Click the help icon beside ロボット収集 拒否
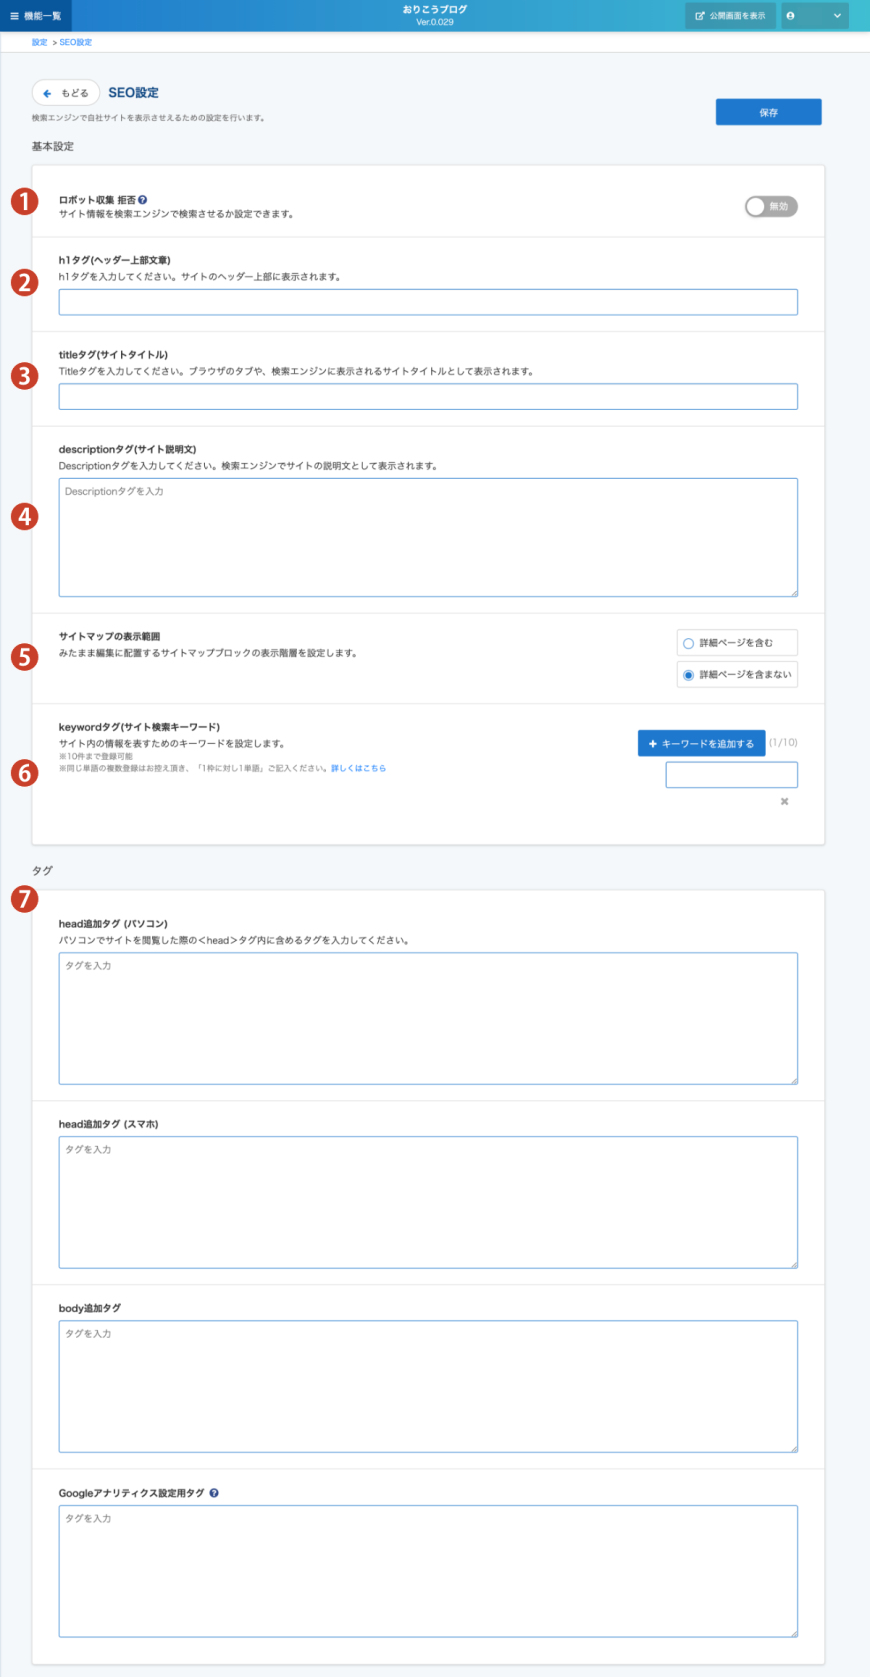This screenshot has width=870, height=1677. 143,200
